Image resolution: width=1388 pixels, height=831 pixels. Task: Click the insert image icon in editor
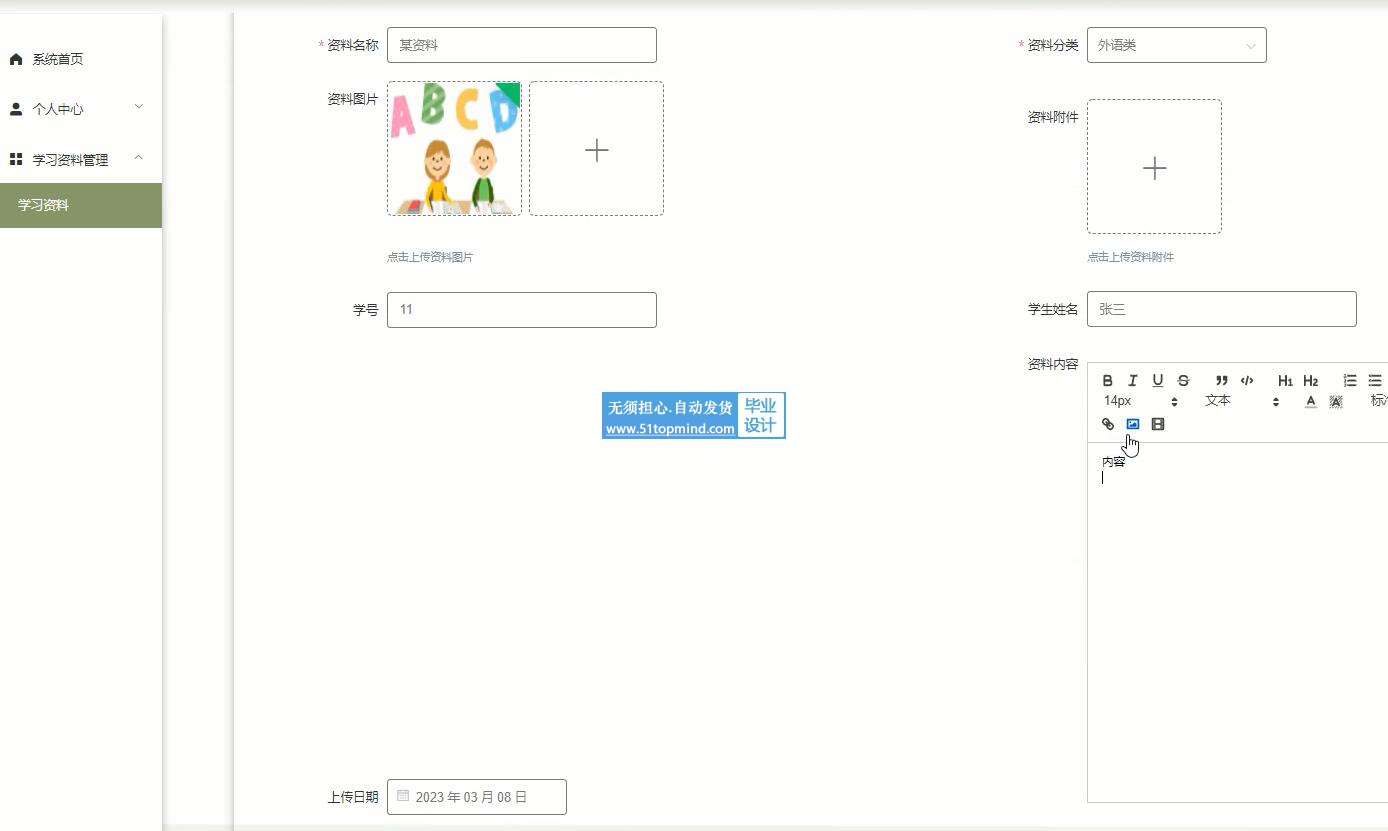tap(1132, 424)
